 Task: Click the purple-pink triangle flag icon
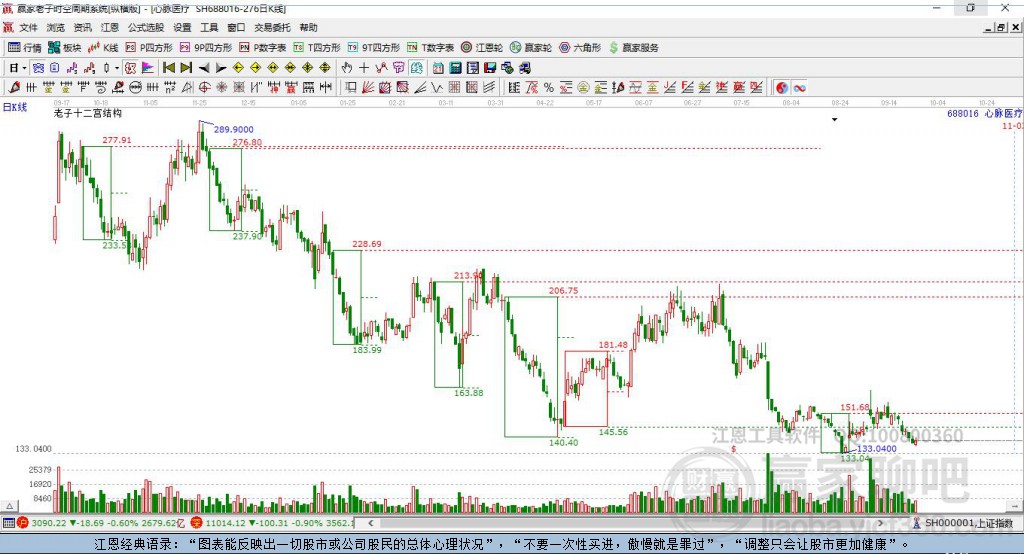click(x=148, y=68)
